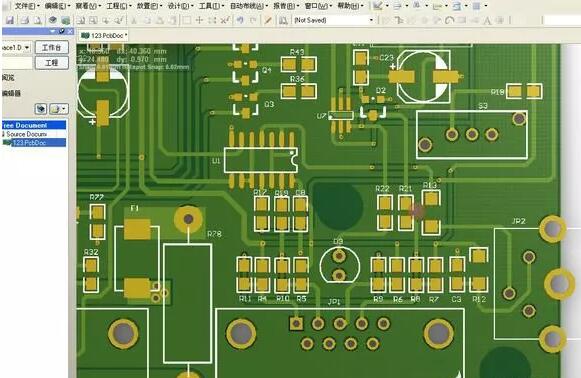The width and height of the screenshot is (581, 378).
Task: Open the 察看(V) menu
Action: pos(88,6)
